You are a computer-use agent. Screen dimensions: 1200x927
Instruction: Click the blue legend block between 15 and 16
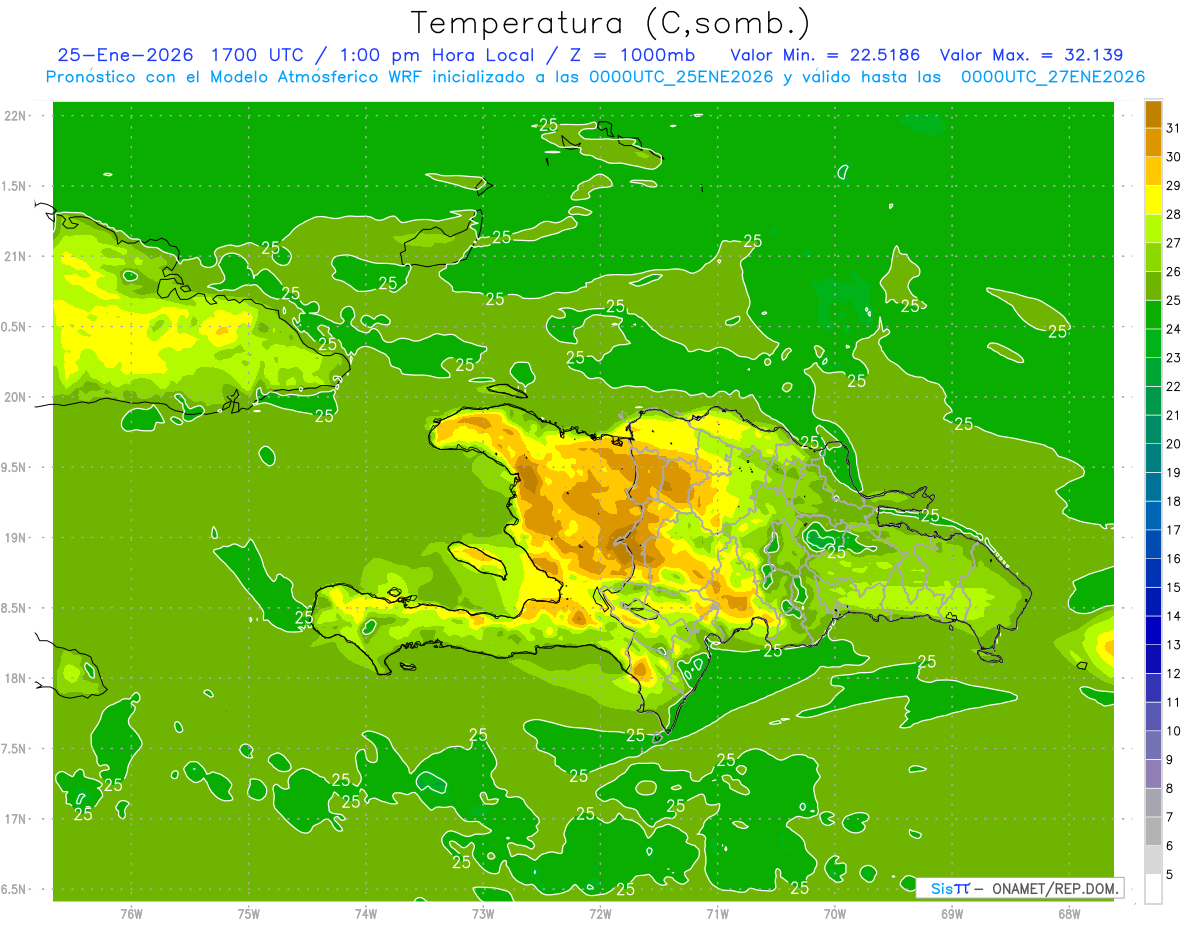[x=1153, y=573]
